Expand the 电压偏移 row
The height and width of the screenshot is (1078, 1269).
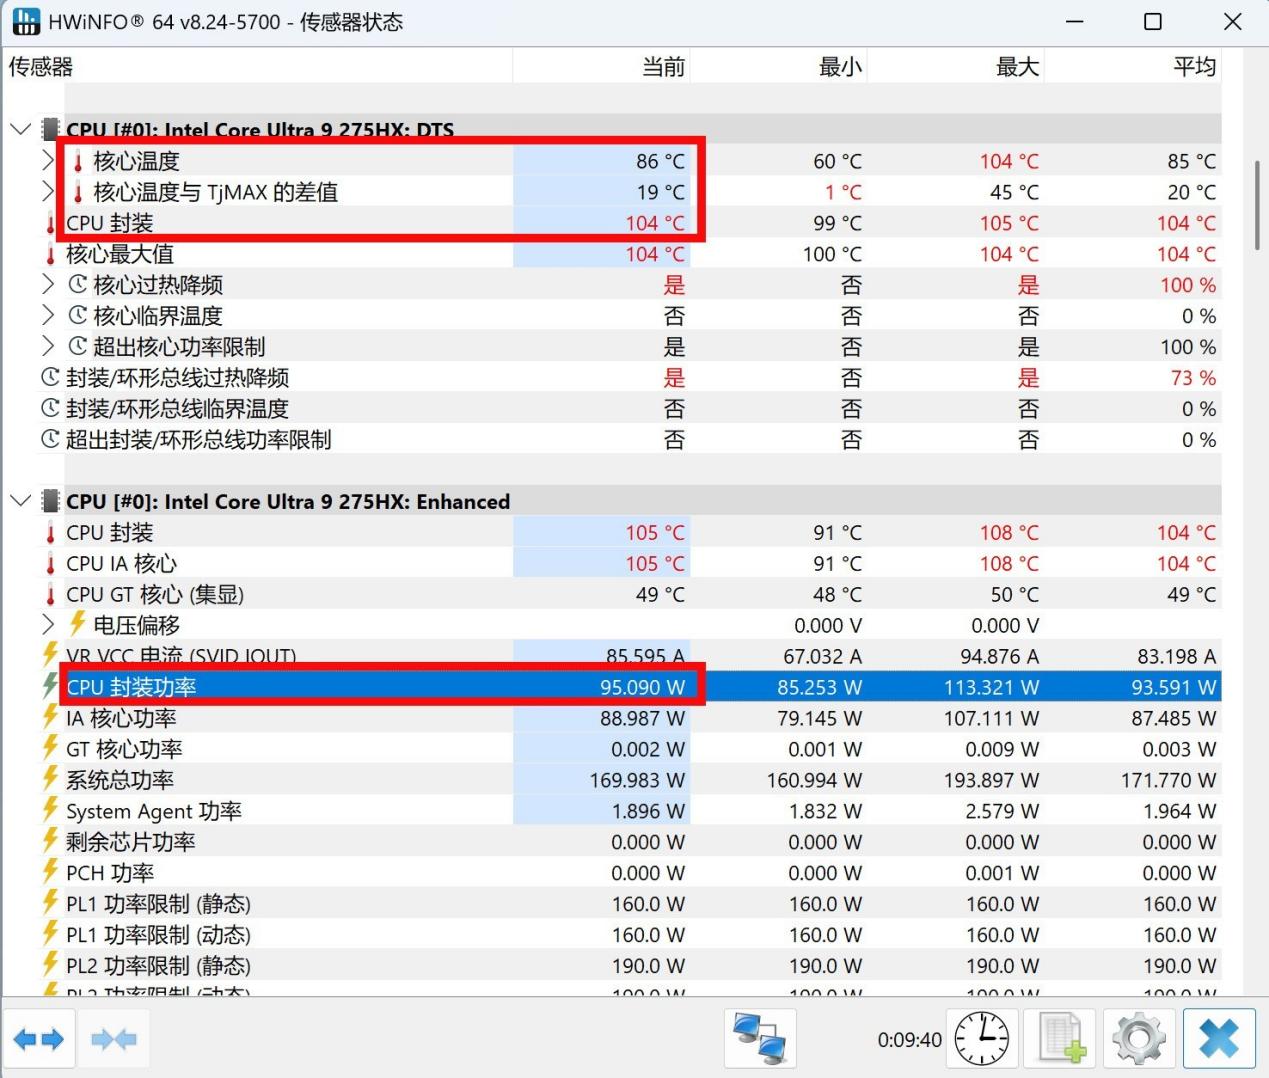pos(48,625)
